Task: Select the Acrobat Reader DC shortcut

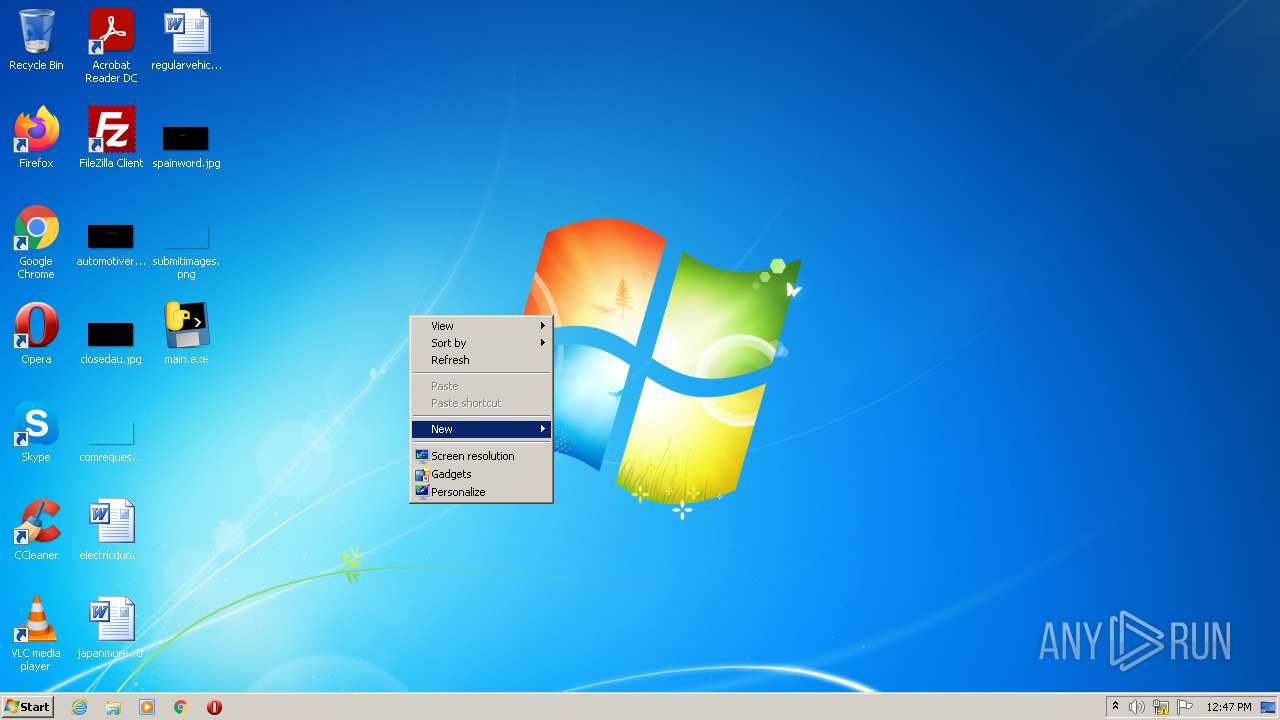Action: [x=111, y=46]
